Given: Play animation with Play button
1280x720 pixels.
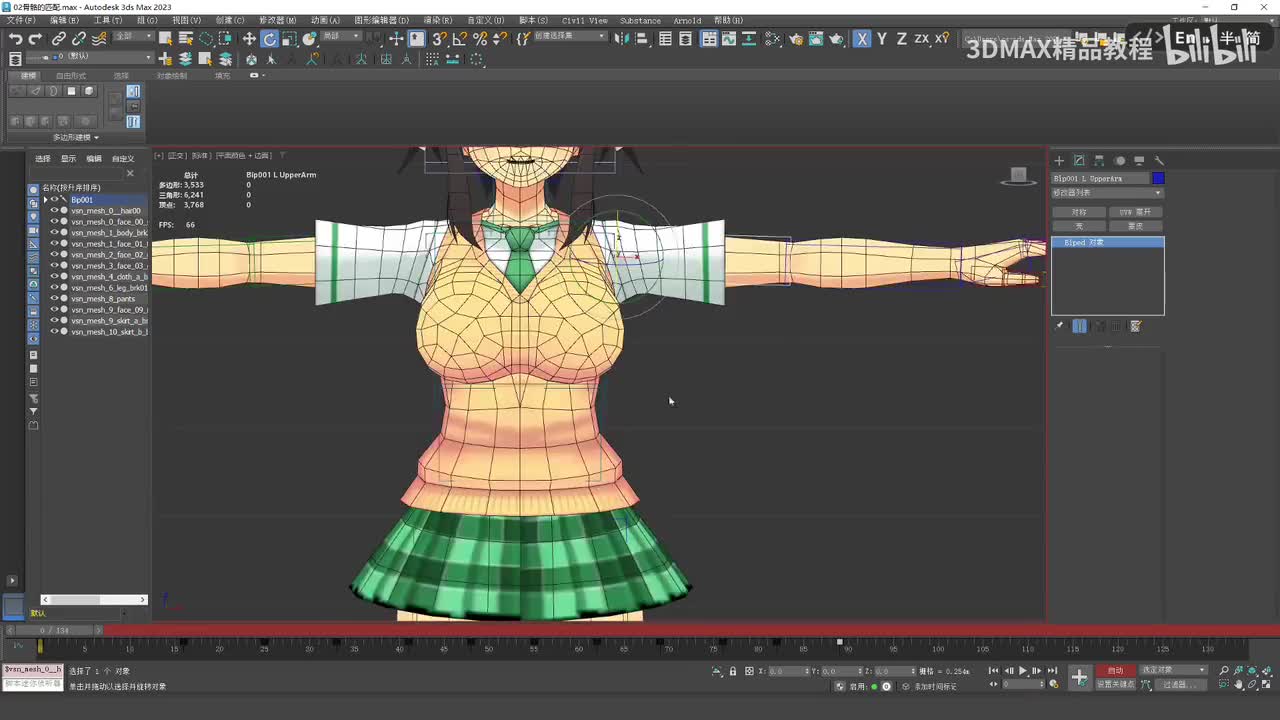Looking at the screenshot, I should [1022, 671].
